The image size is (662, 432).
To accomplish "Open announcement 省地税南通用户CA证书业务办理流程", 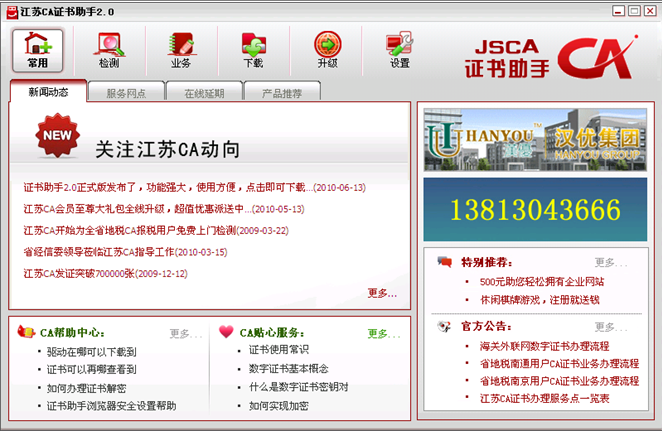I will tap(559, 364).
